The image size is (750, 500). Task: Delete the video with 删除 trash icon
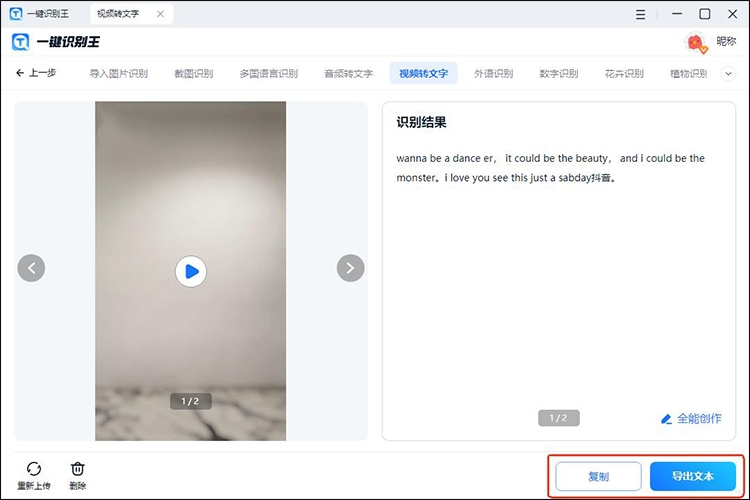77,475
